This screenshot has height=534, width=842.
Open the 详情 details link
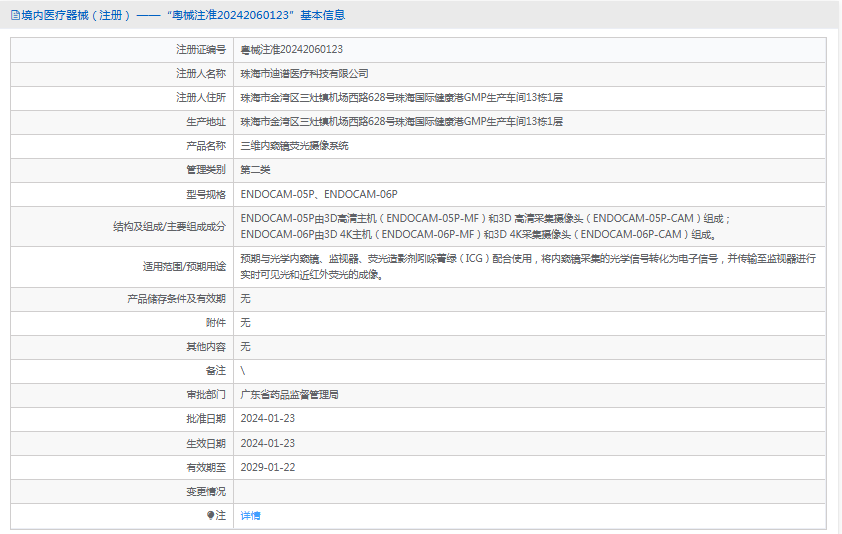[x=250, y=516]
